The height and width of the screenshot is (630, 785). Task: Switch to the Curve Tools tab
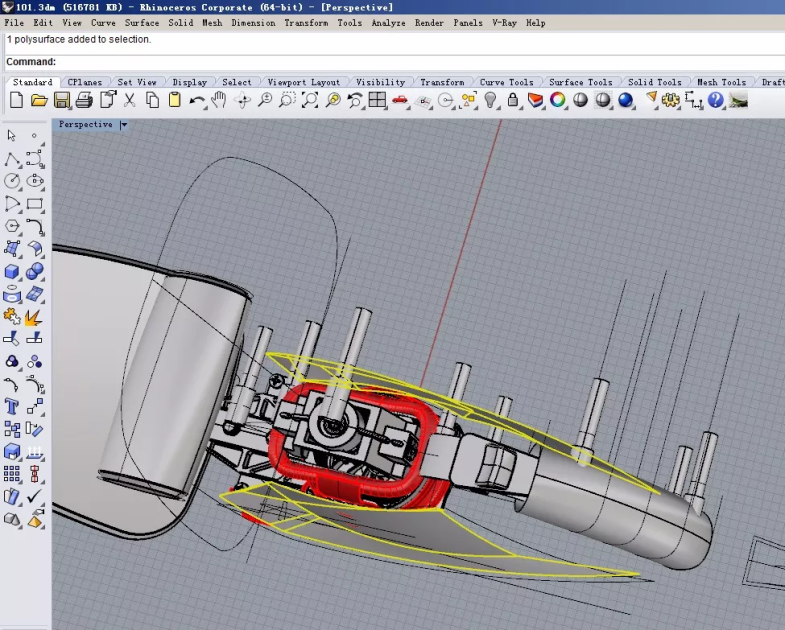[x=506, y=82]
